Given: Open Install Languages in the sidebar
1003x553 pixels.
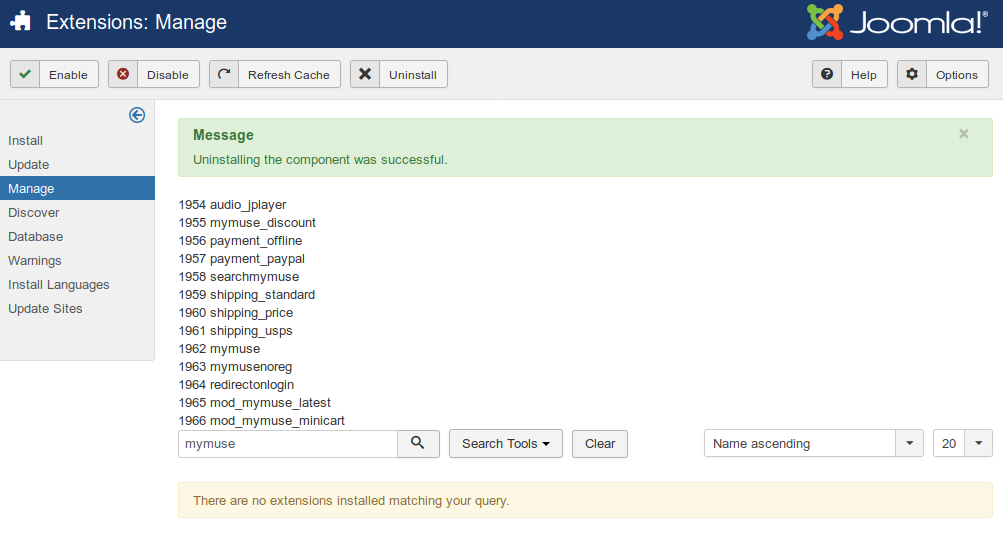Looking at the screenshot, I should pos(59,284).
